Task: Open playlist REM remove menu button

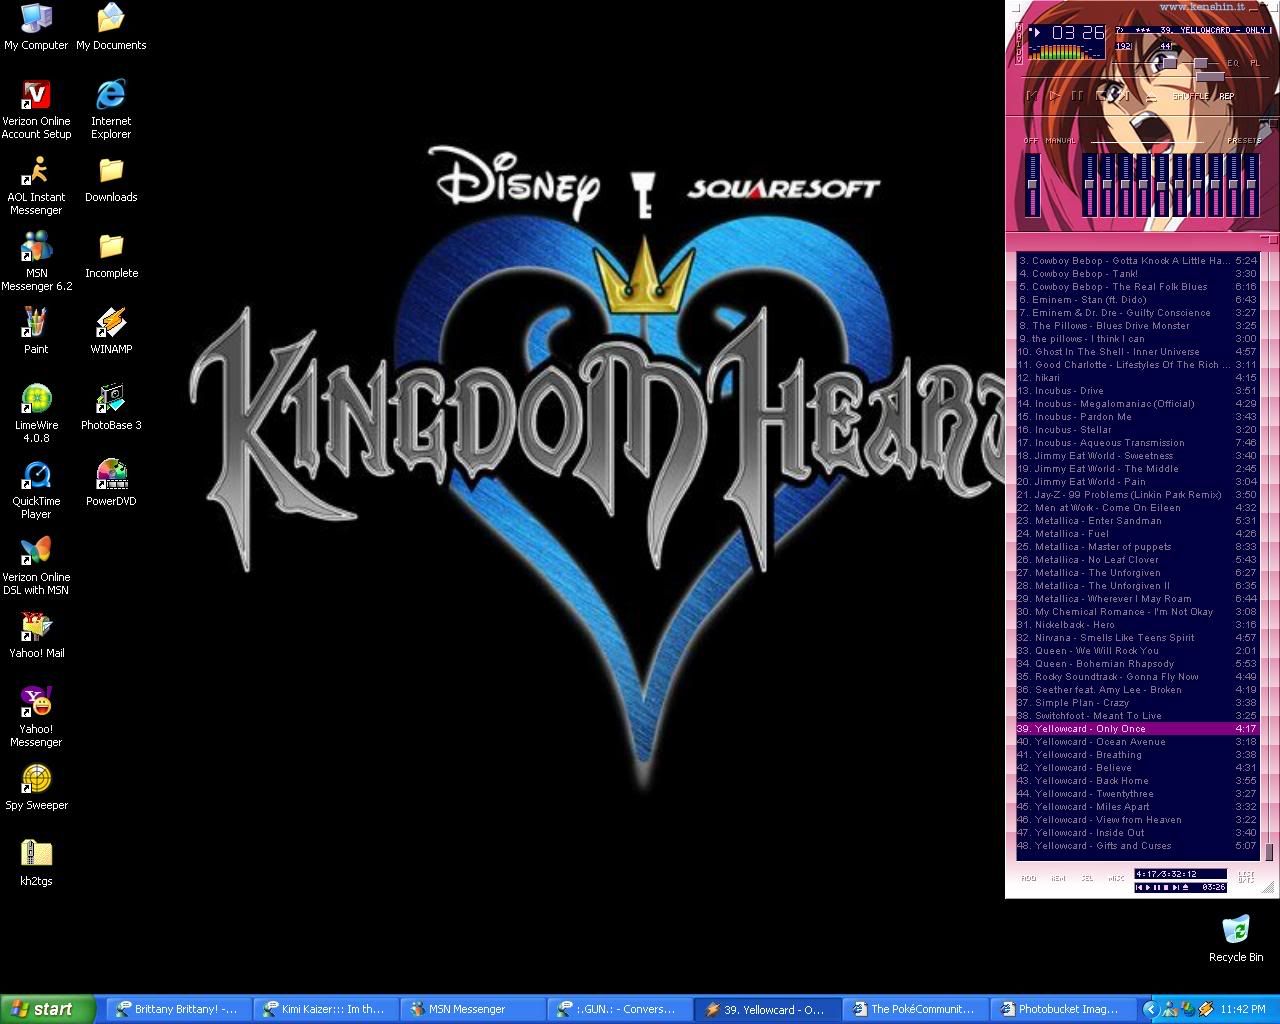Action: point(1058,879)
